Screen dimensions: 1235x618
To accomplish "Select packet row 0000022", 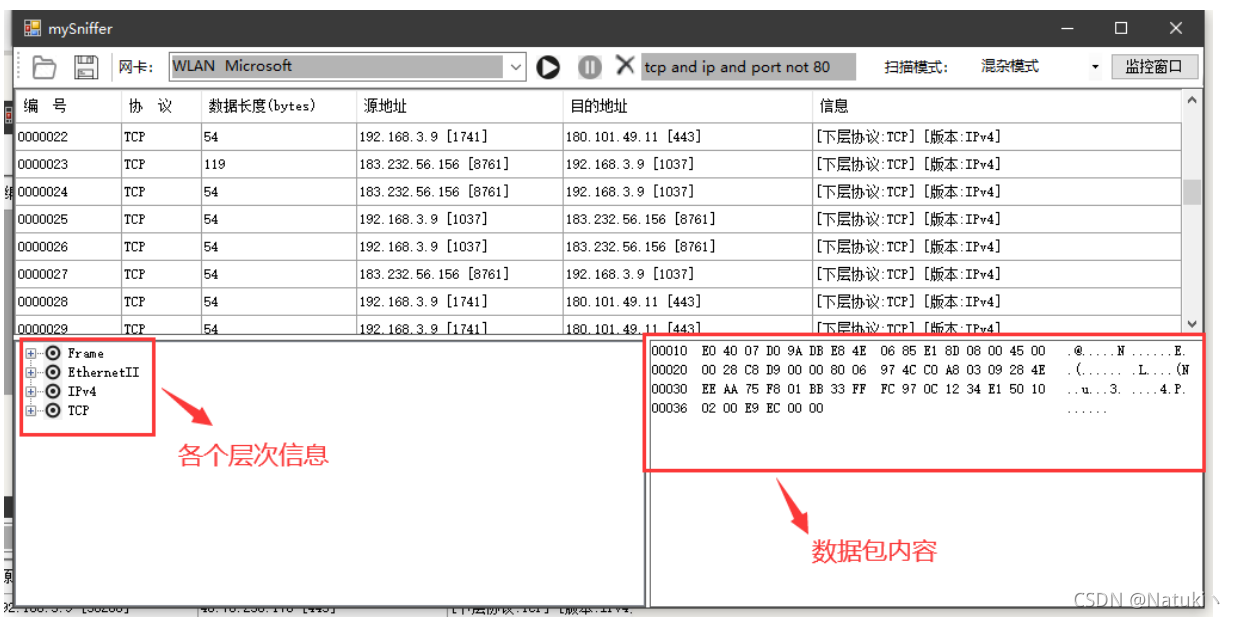I will click(x=598, y=137).
